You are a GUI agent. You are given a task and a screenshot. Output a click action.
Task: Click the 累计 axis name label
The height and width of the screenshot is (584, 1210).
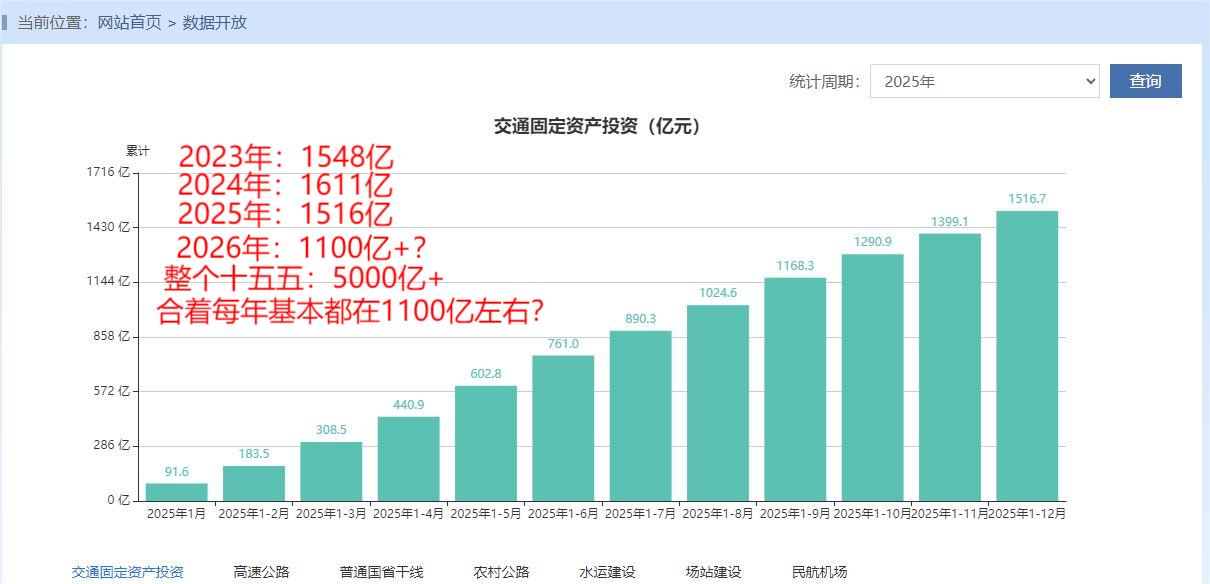pos(138,151)
